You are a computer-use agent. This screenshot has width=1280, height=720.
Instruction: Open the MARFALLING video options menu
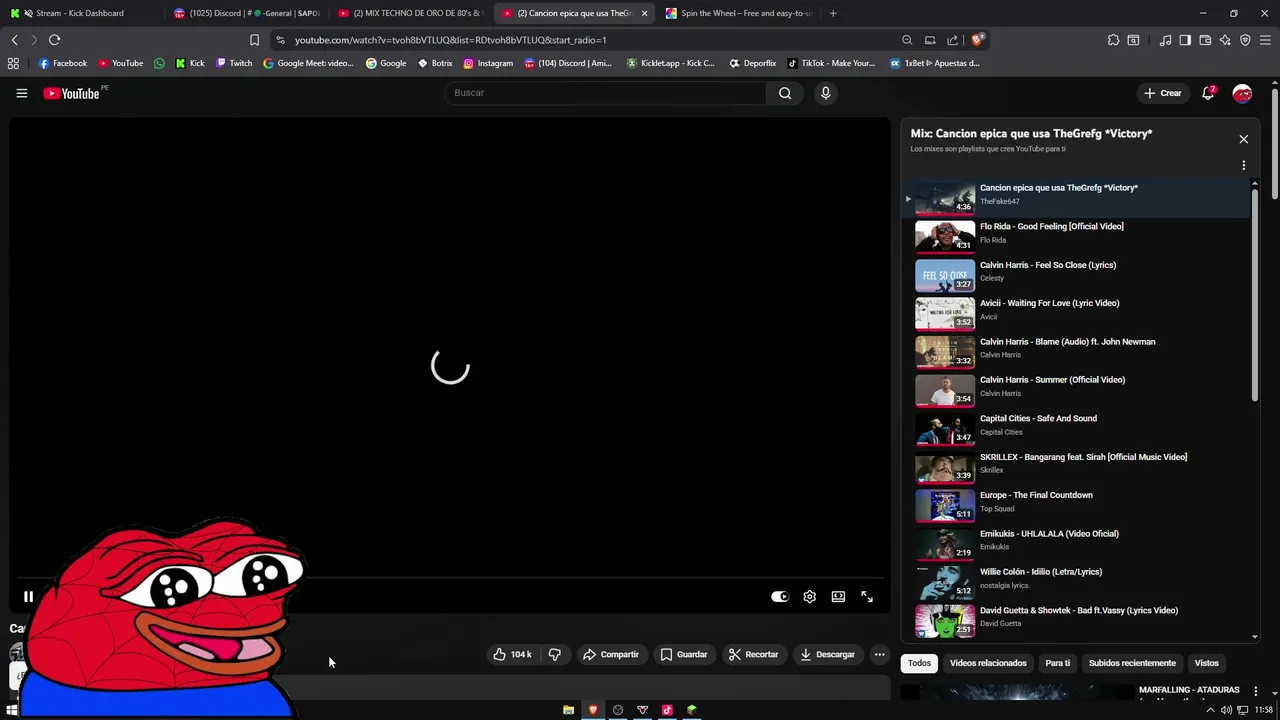coord(1256,691)
